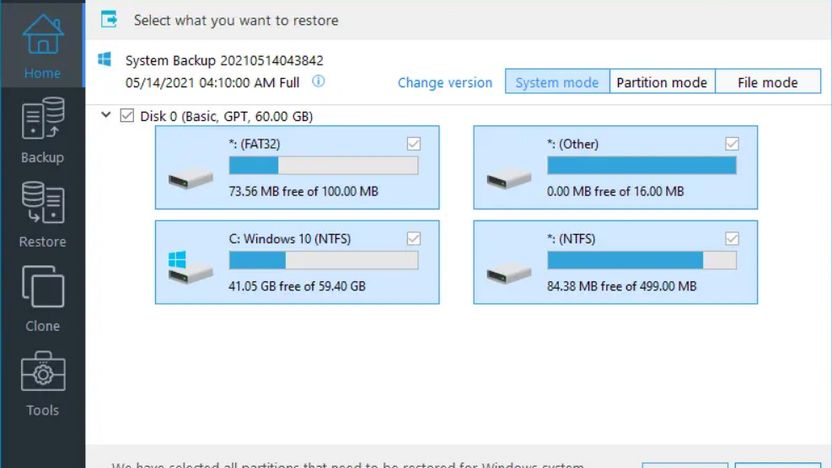Screen dimensions: 832x468
Task: Click '05/14/2021 04:10:00 AM Full' text
Action: pyautogui.click(x=212, y=83)
